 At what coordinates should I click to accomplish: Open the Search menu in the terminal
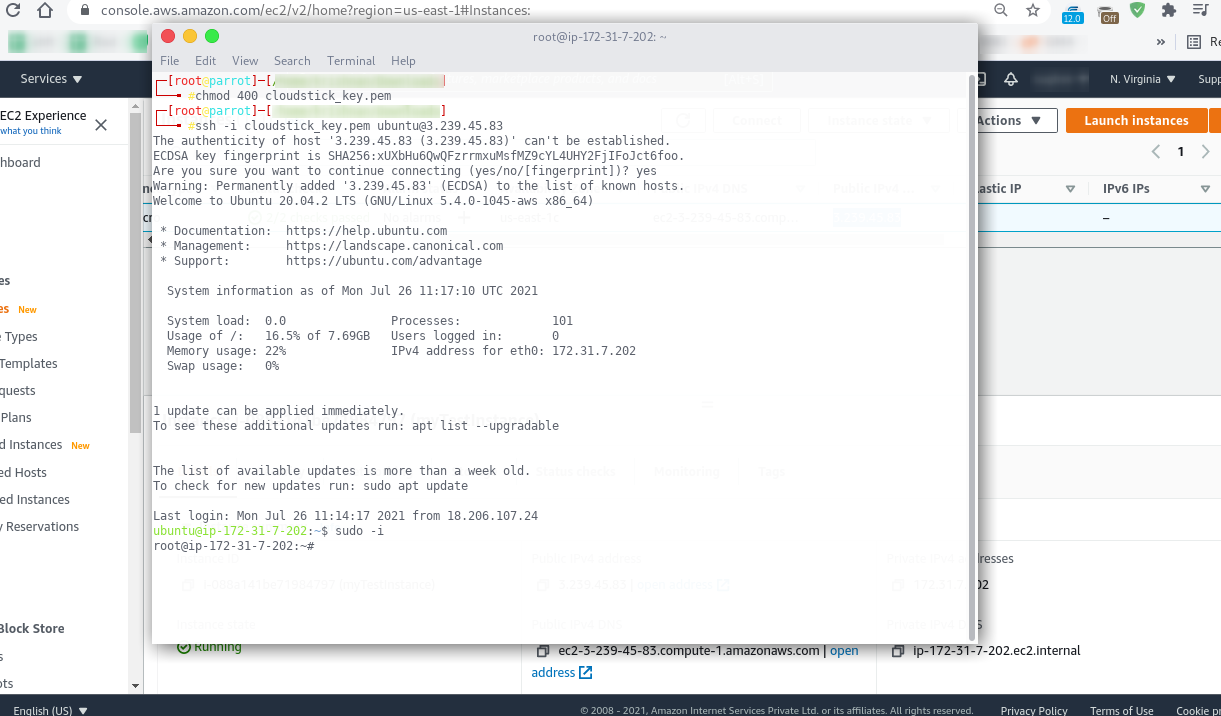tap(292, 61)
